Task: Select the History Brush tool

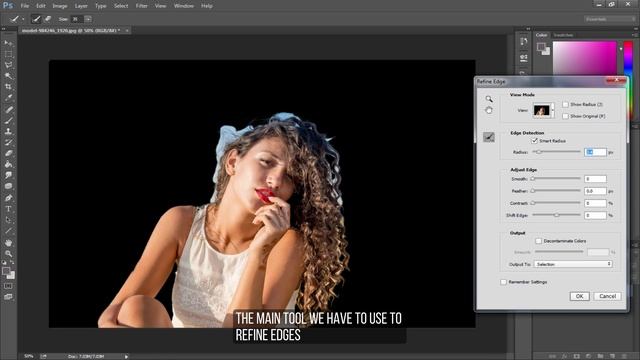Action: pos(8,142)
